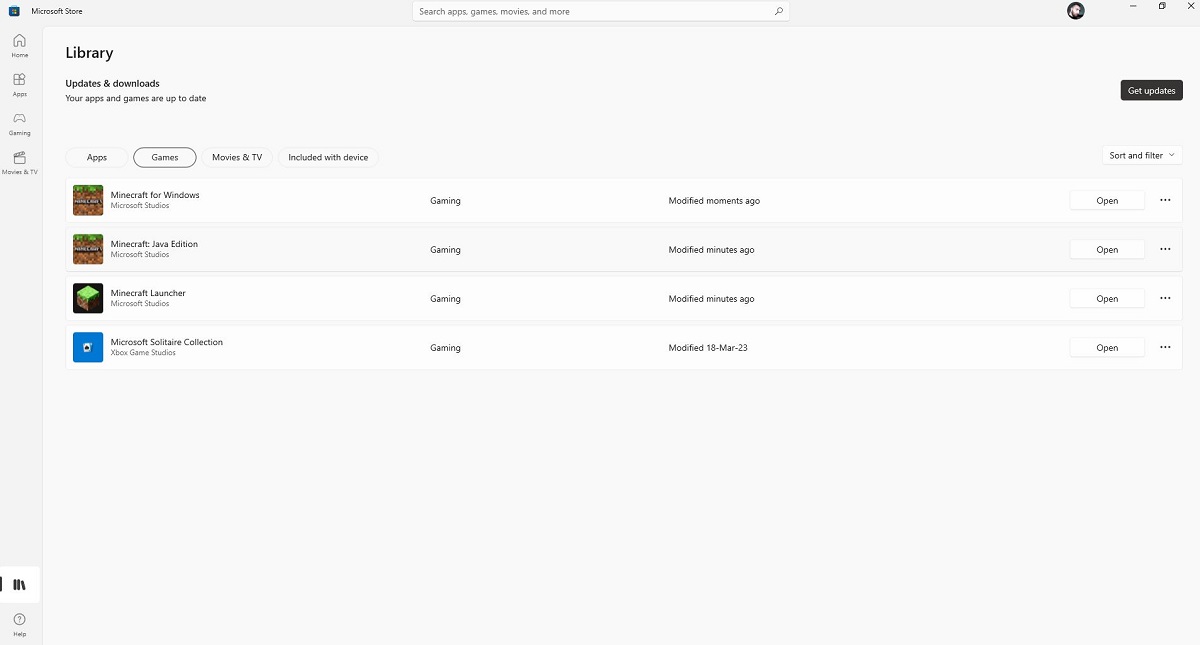This screenshot has height=645, width=1200.
Task: Click the Library icon in sidebar
Action: click(19, 585)
